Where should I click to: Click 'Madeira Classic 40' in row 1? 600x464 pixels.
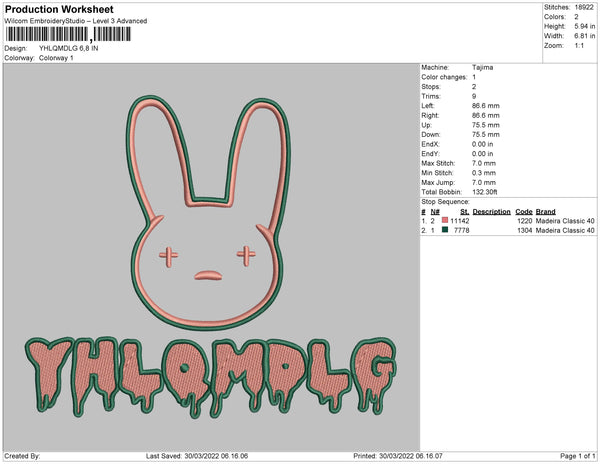pyautogui.click(x=565, y=221)
